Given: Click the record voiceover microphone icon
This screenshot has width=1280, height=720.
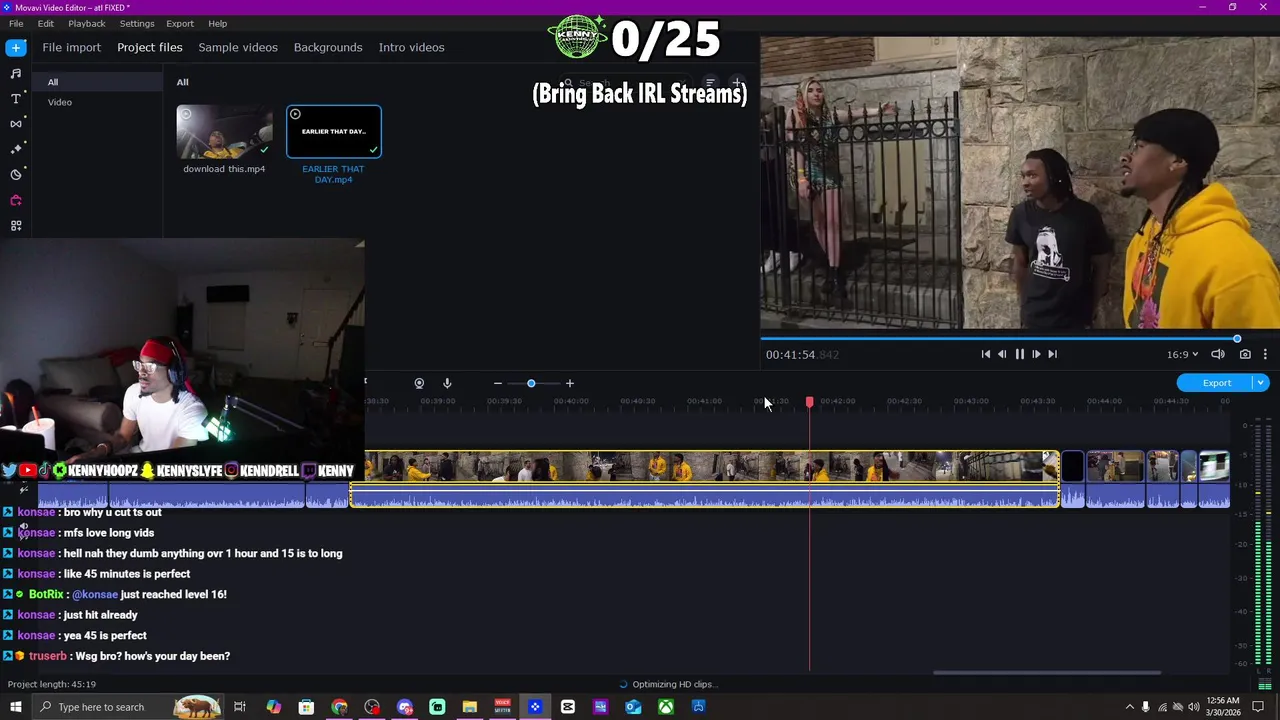Looking at the screenshot, I should (x=447, y=383).
